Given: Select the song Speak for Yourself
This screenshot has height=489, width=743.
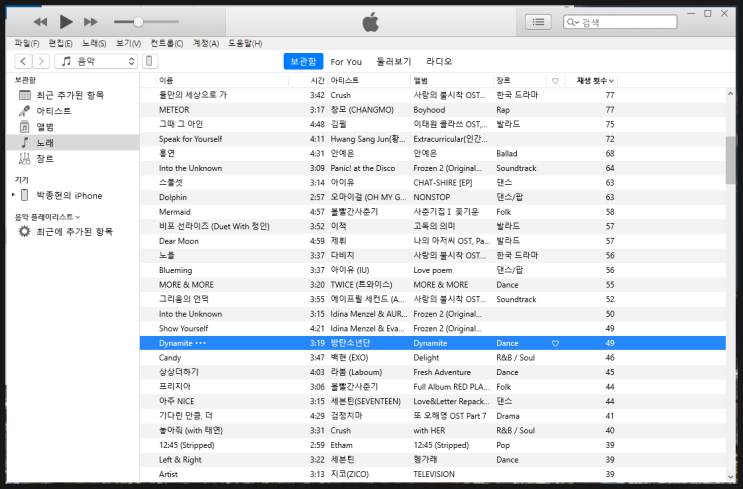Looking at the screenshot, I should (x=190, y=139).
